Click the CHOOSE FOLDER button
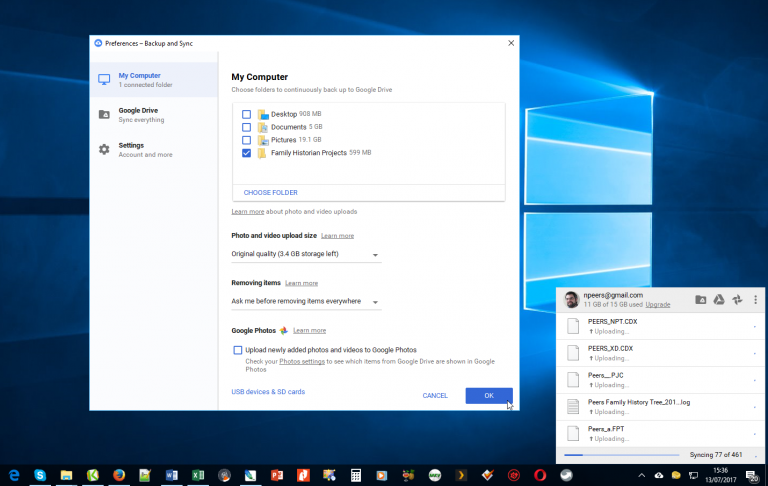This screenshot has height=486, width=768. click(270, 193)
